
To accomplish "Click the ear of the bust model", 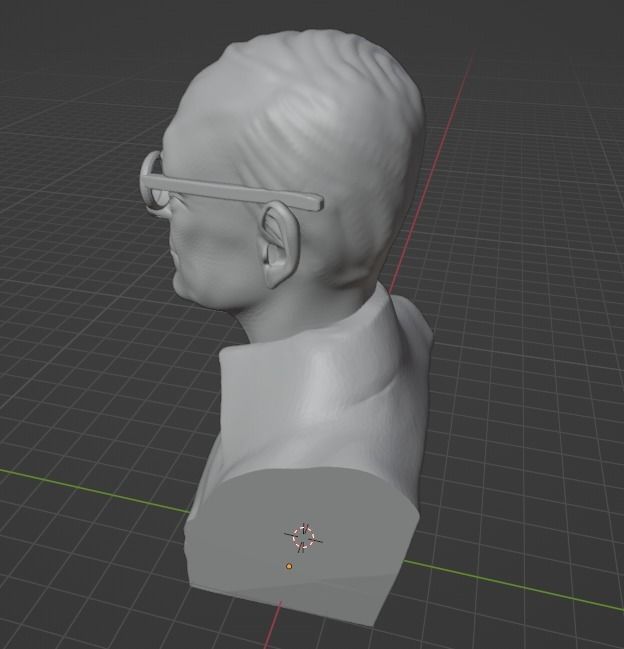I will pos(279,244).
